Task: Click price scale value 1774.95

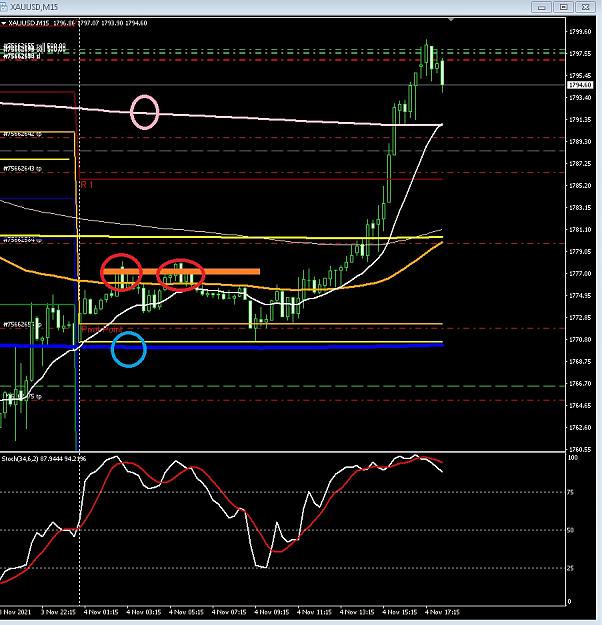Action: tap(580, 295)
